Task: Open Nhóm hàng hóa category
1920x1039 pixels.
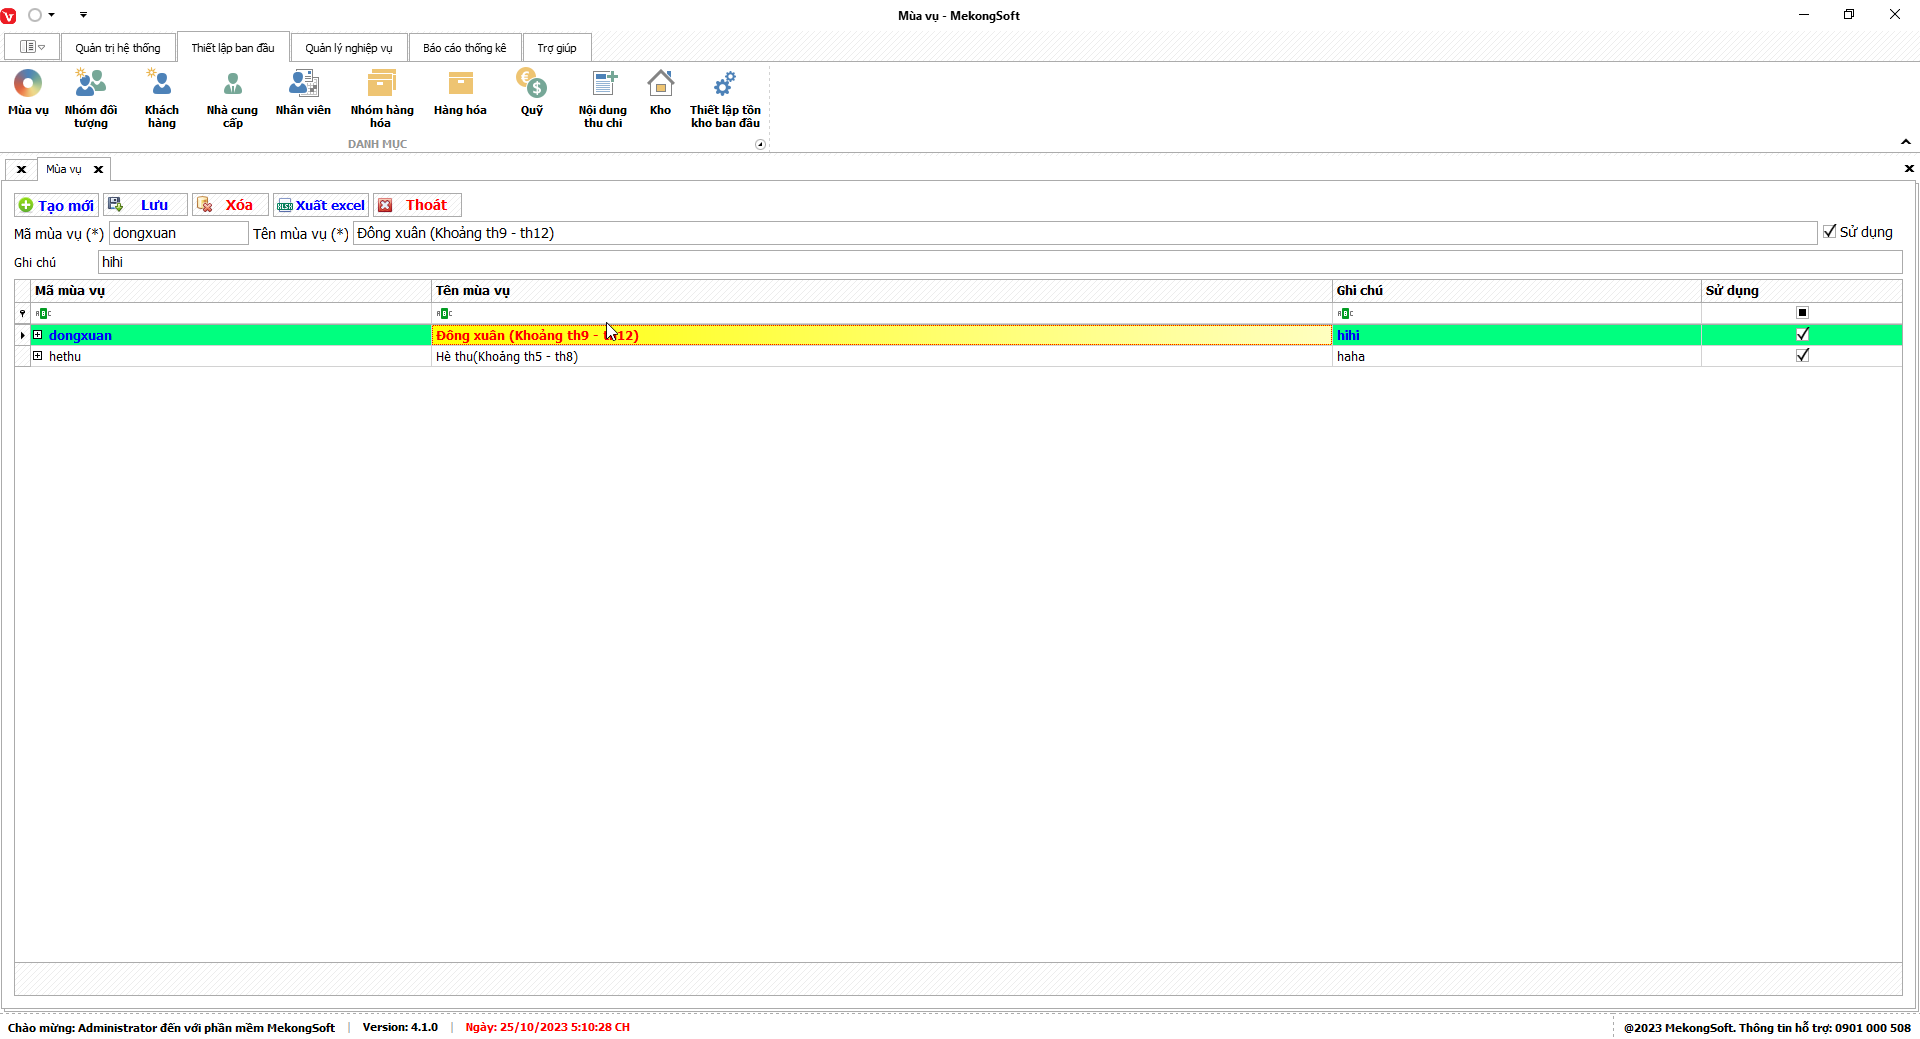Action: 381,98
